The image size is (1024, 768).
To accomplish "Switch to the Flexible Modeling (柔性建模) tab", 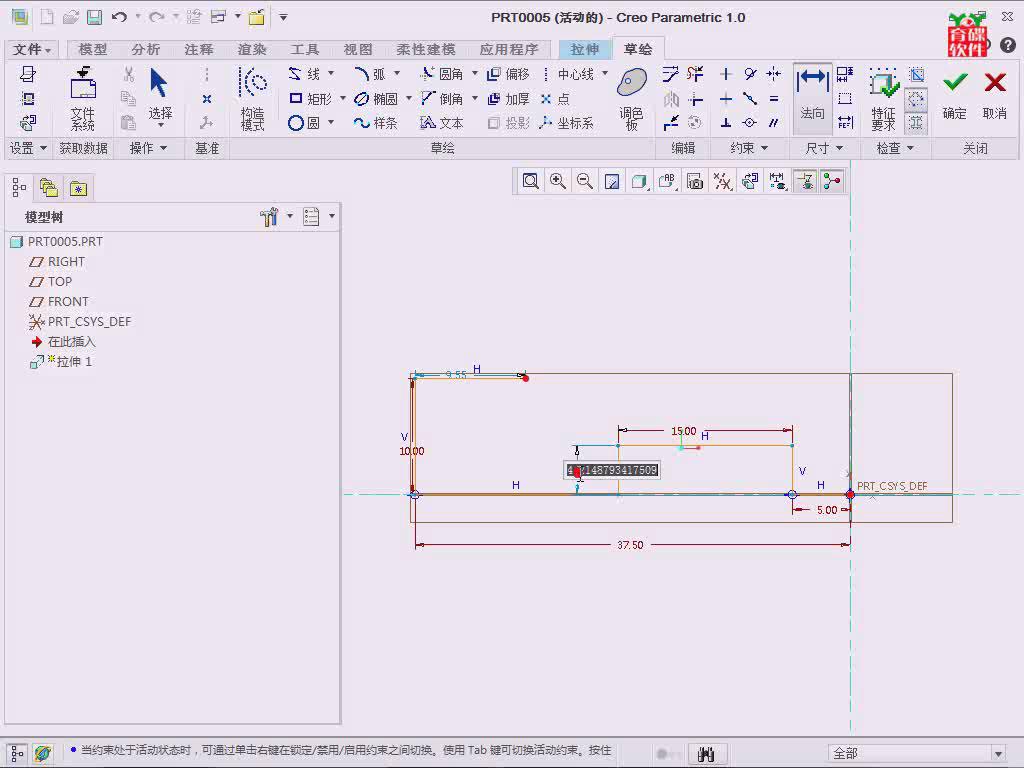I will (426, 50).
